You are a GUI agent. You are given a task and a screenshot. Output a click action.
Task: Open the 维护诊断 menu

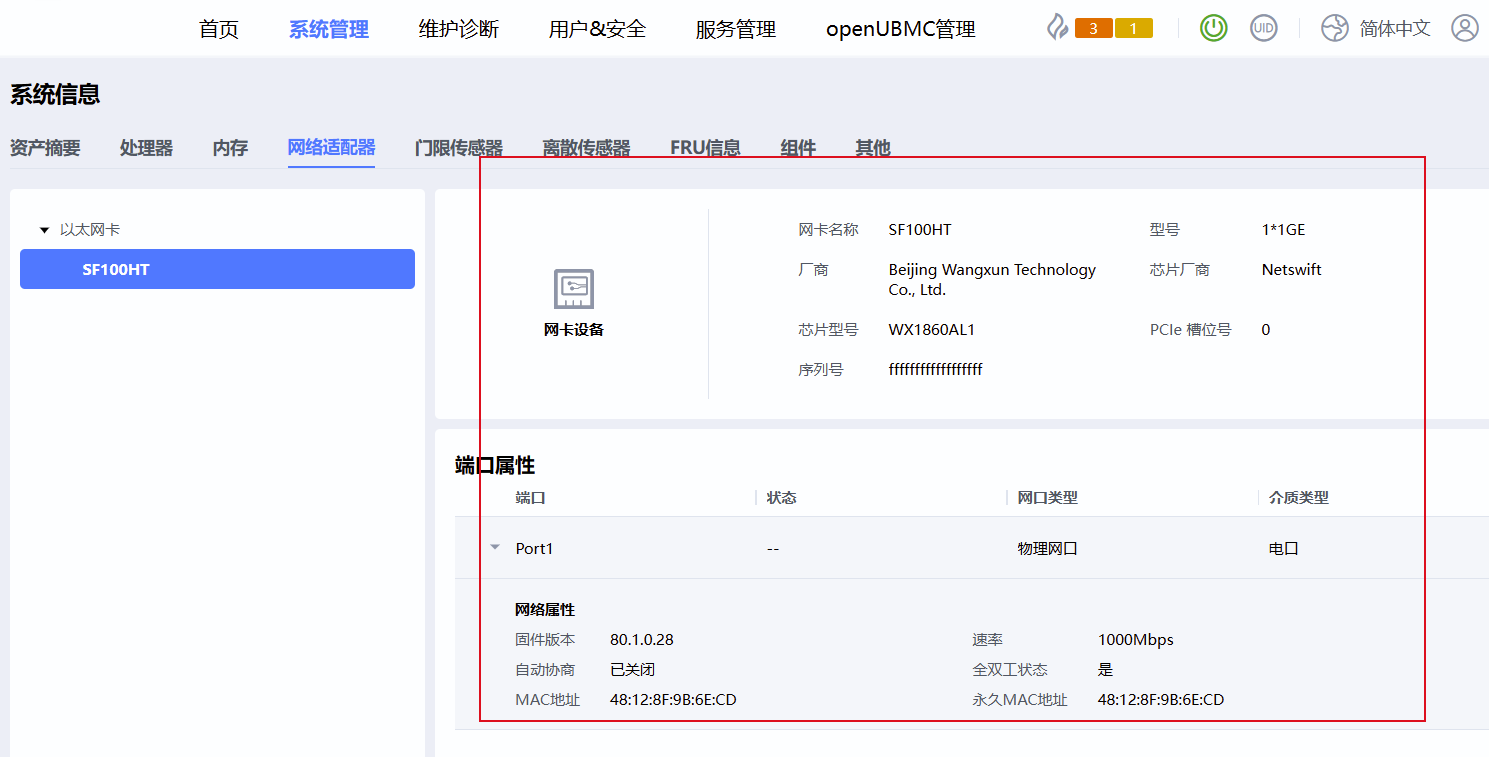pos(458,30)
